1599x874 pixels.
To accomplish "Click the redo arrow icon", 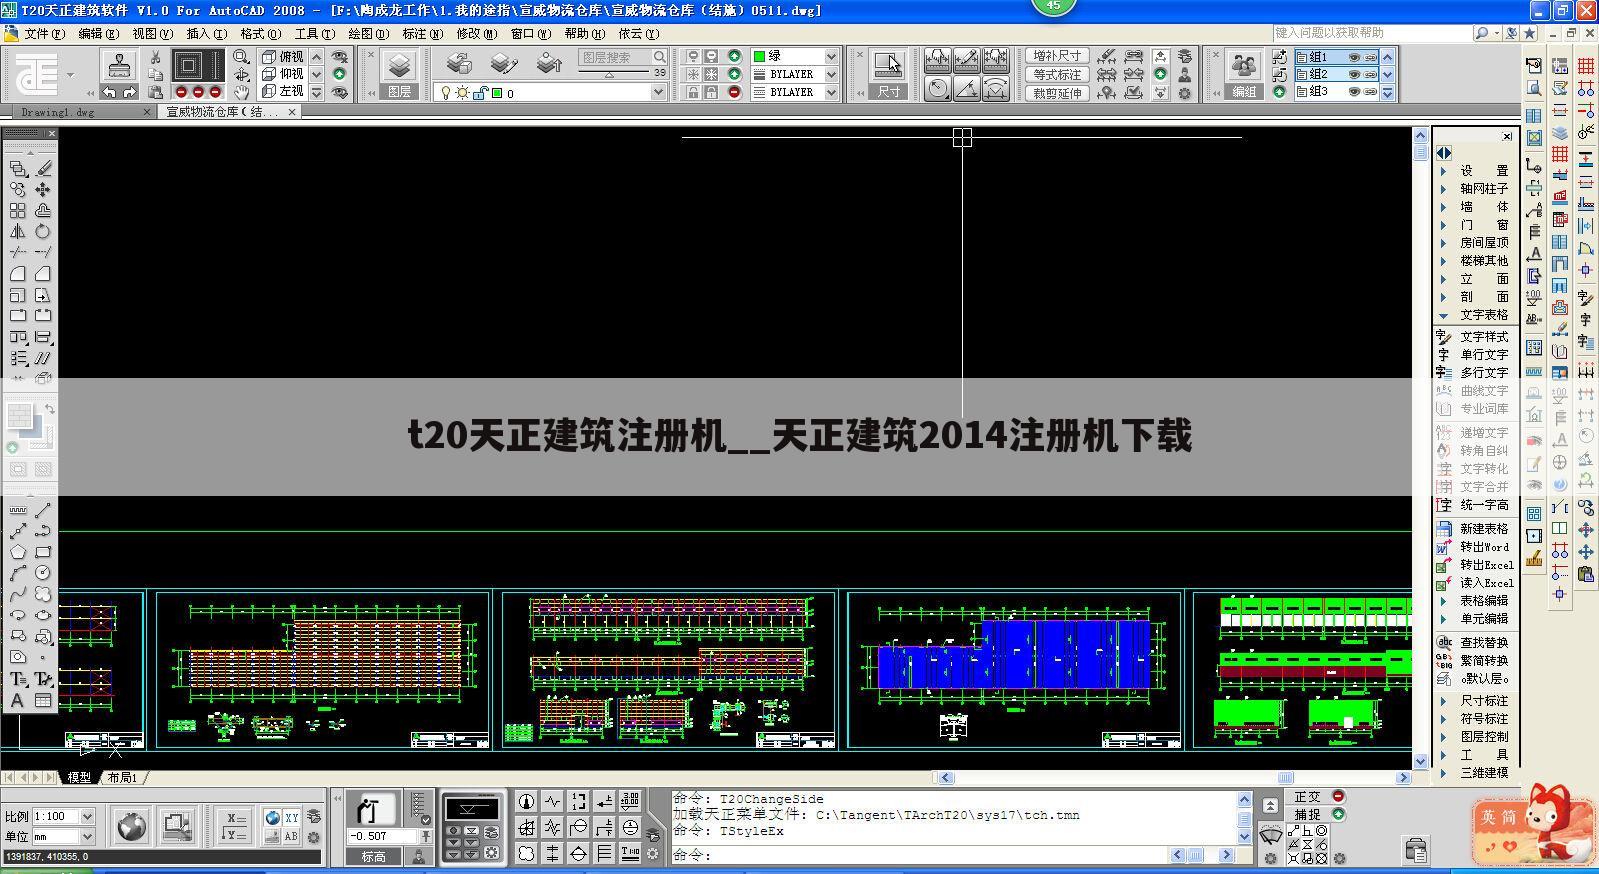I will pos(129,92).
